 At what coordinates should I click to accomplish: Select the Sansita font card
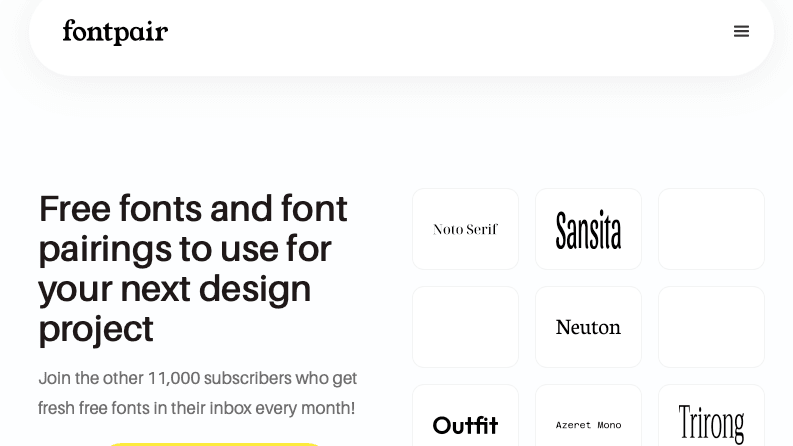(x=588, y=229)
